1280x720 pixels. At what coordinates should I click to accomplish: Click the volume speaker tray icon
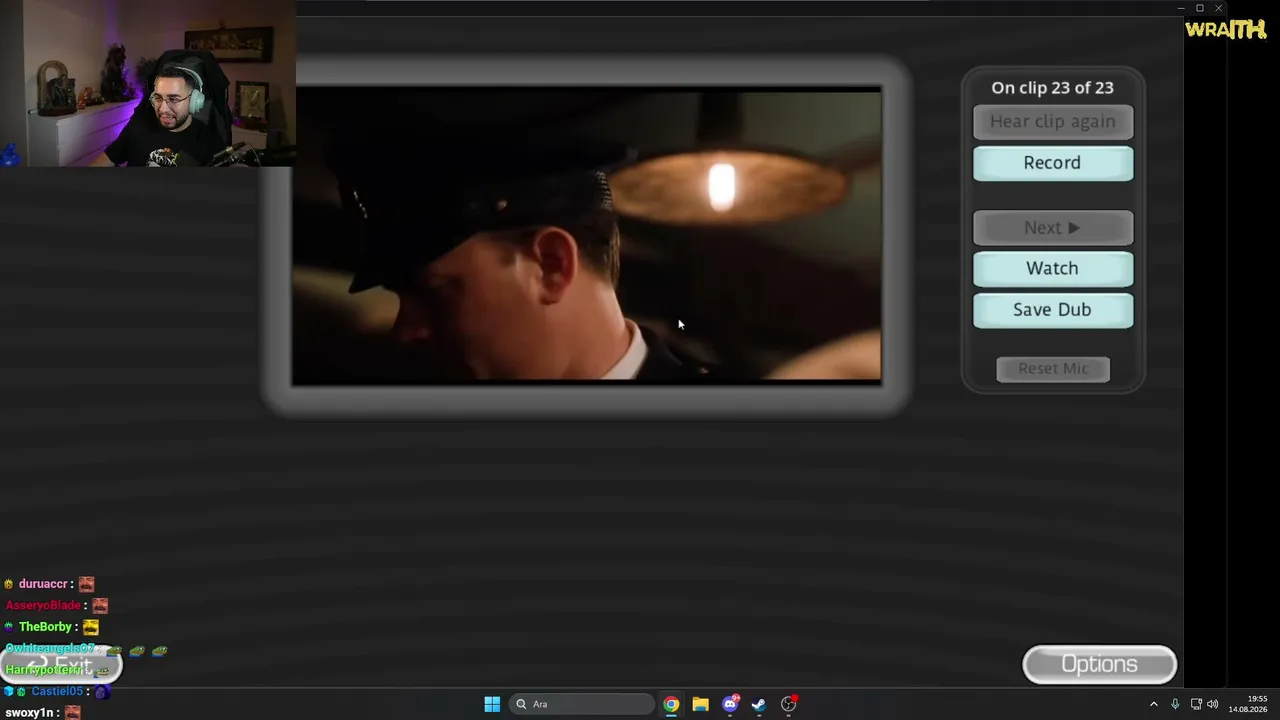(x=1213, y=704)
